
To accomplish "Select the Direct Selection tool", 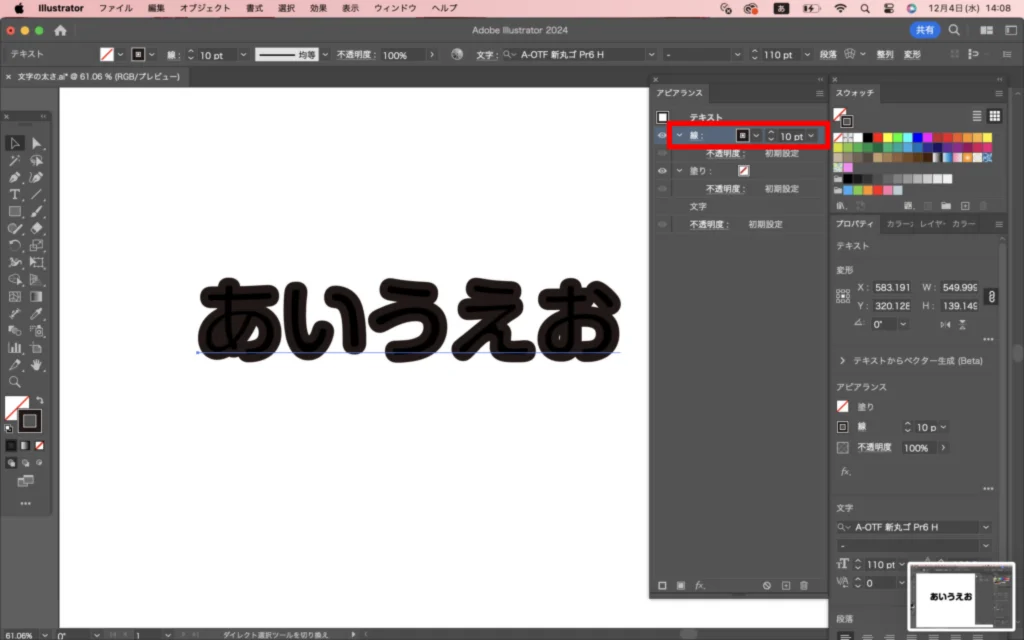I will (37, 144).
